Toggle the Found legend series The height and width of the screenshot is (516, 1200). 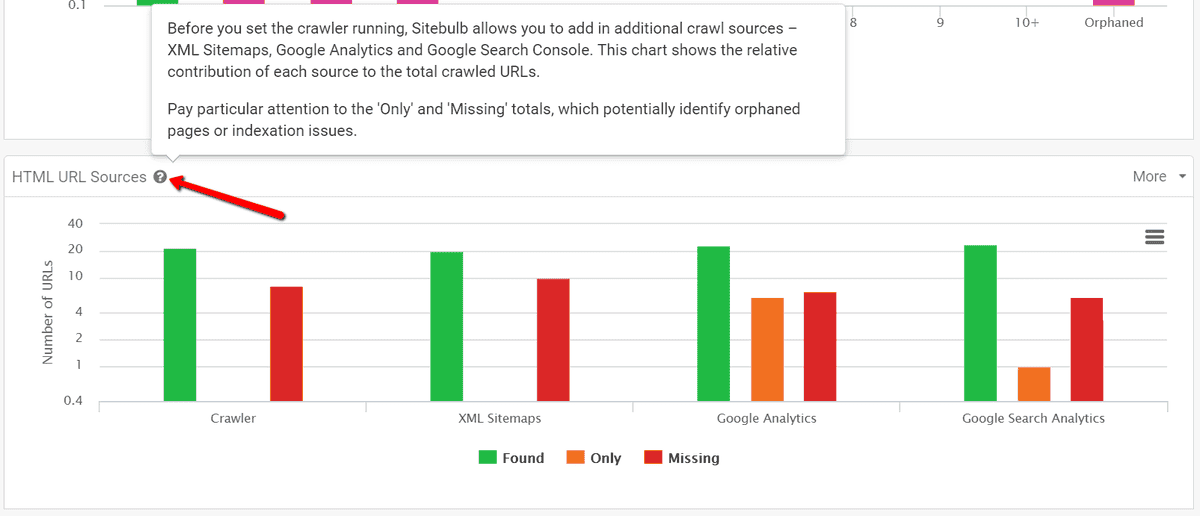pyautogui.click(x=511, y=458)
